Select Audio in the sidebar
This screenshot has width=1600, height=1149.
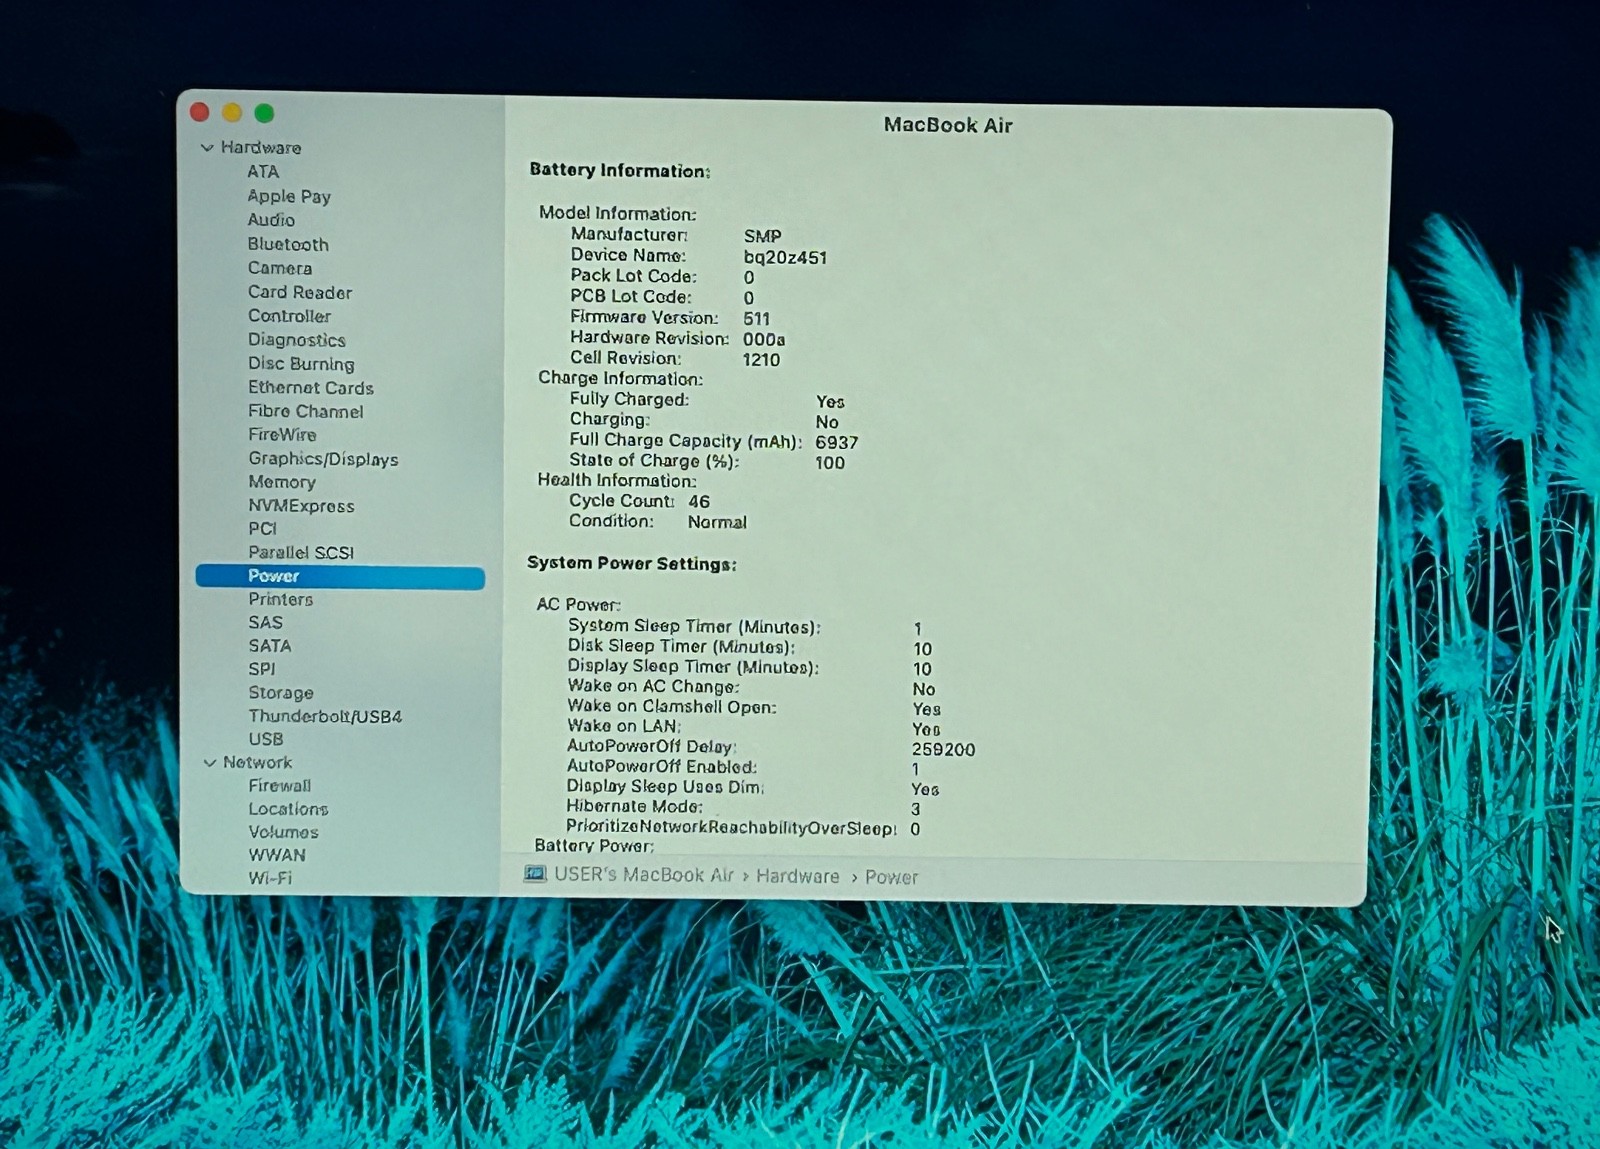pos(271,220)
